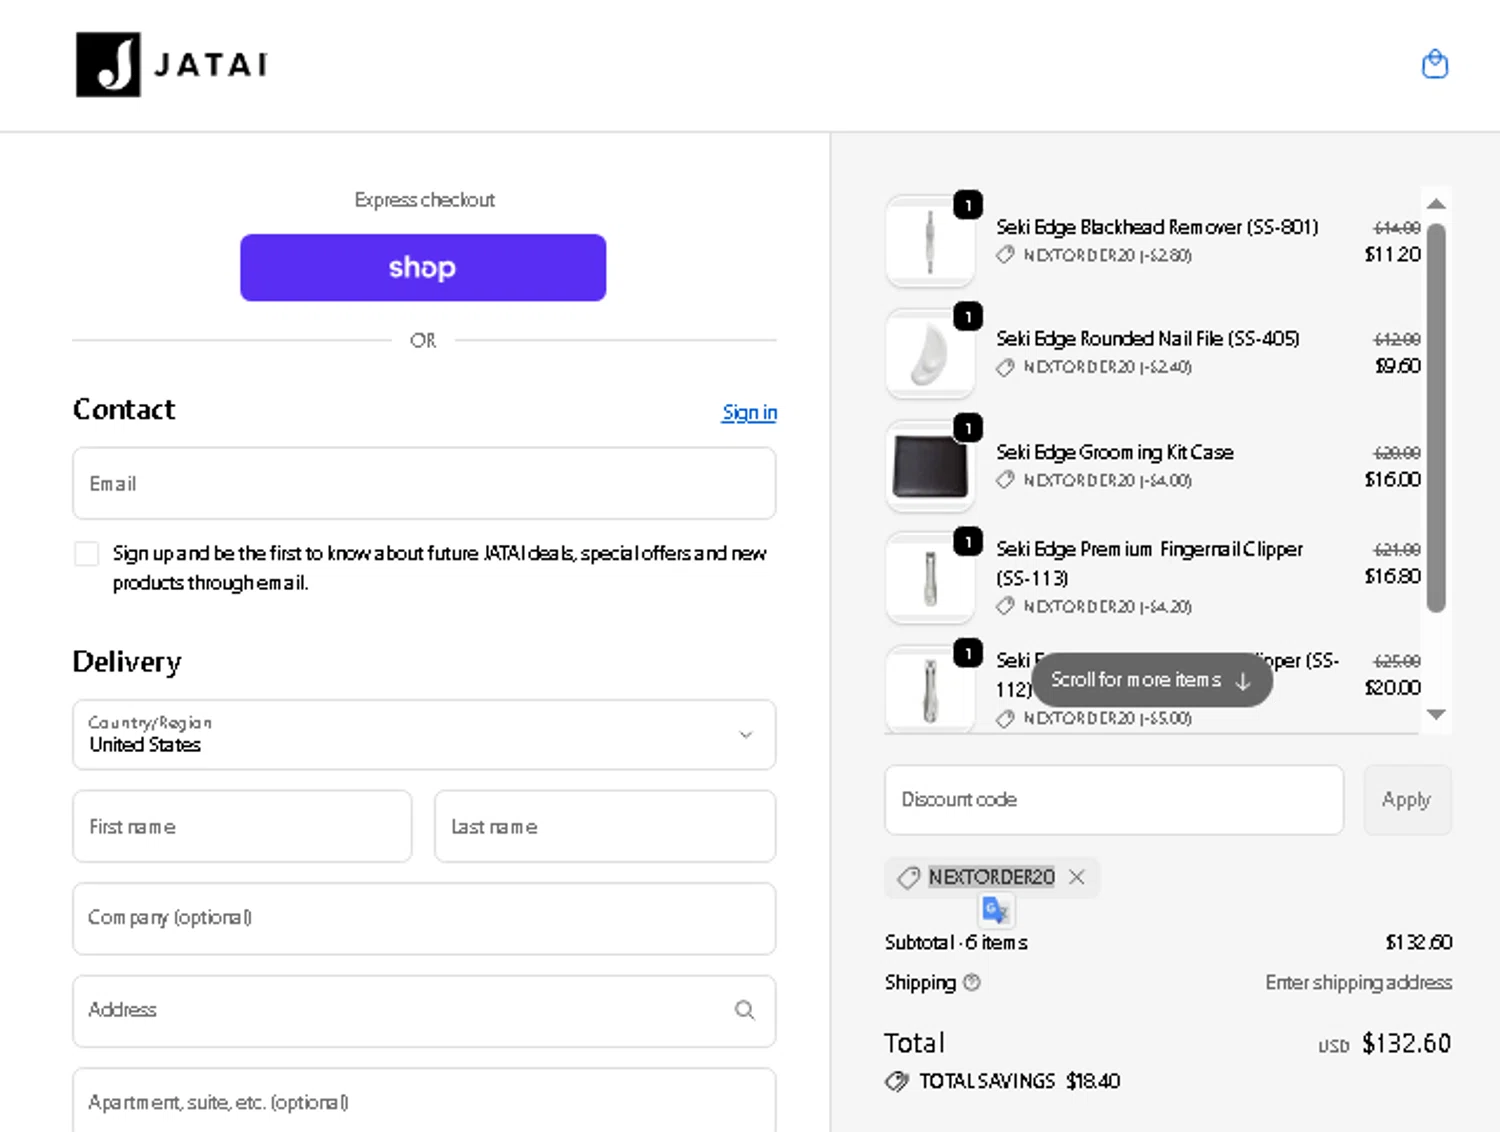Click the item list scrollbar thumb
The image size is (1500, 1132).
point(1436,418)
